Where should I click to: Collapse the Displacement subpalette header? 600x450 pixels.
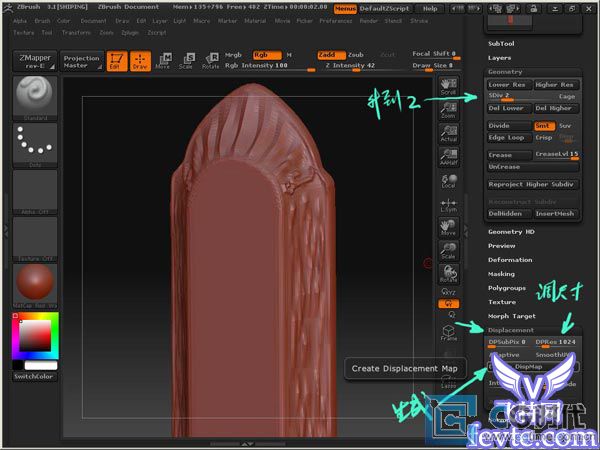pyautogui.click(x=511, y=330)
